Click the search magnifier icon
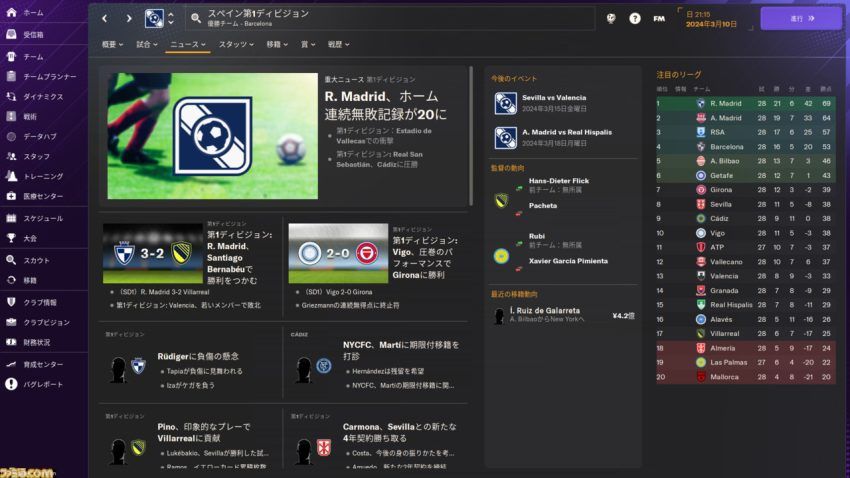Screen dimensions: 850x478 tap(196, 18)
